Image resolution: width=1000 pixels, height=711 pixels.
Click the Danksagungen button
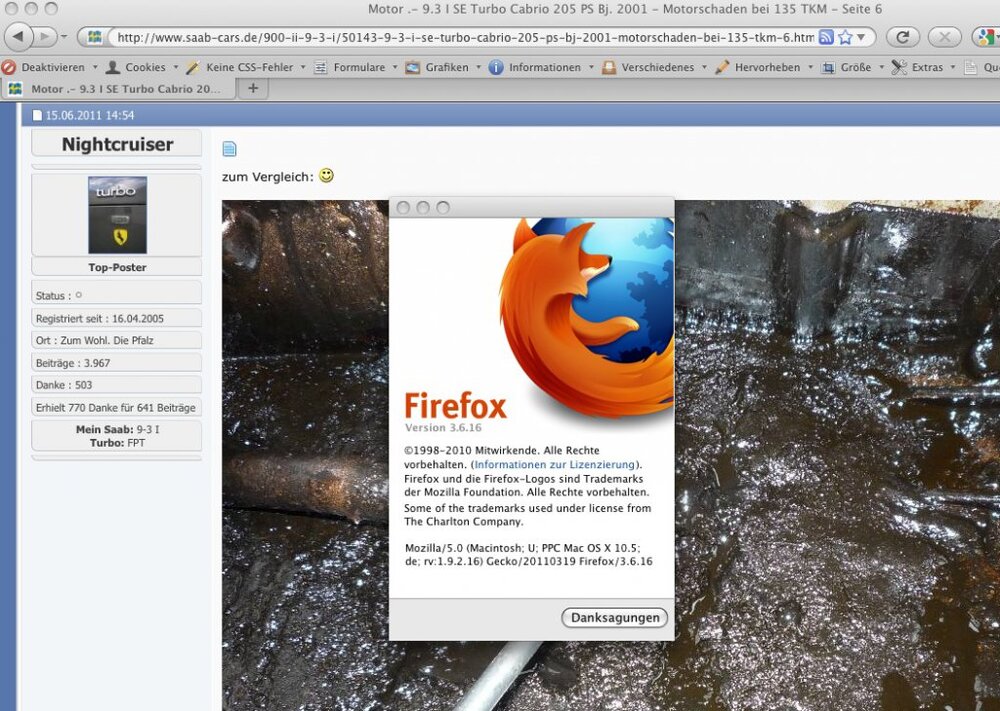click(x=615, y=617)
